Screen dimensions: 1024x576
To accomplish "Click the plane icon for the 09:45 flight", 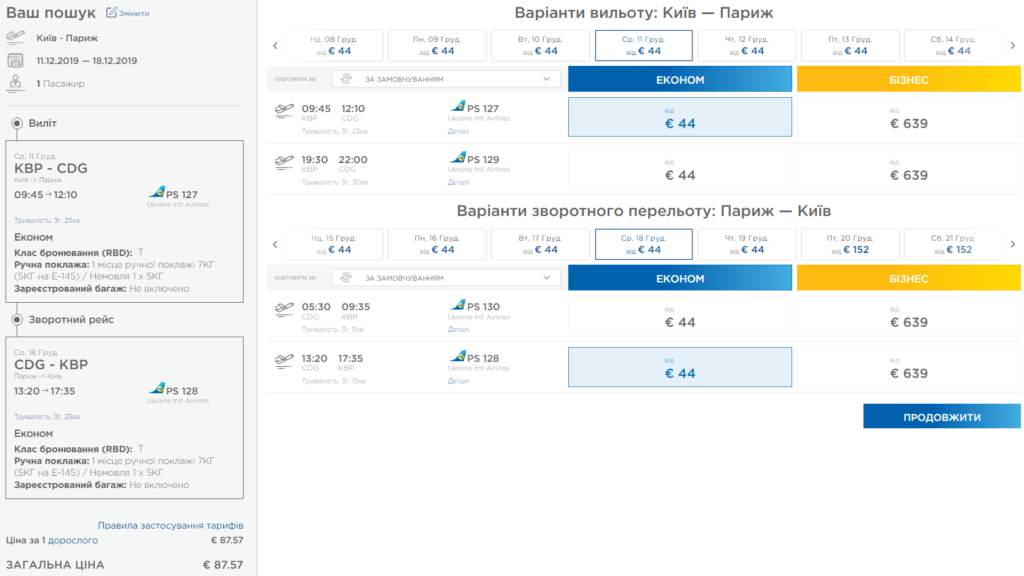I will tap(284, 111).
